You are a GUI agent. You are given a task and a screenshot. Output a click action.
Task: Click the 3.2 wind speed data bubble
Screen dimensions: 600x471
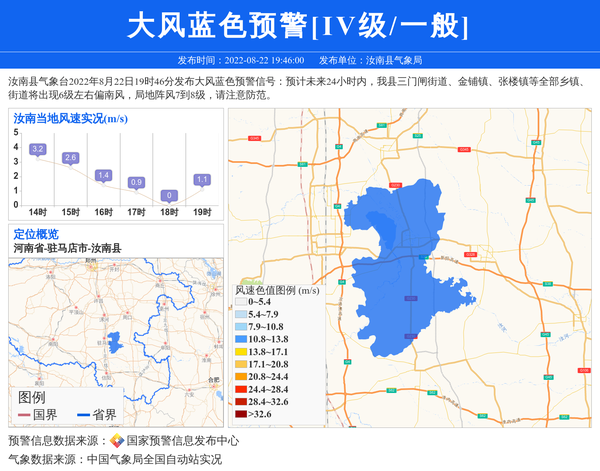click(38, 149)
